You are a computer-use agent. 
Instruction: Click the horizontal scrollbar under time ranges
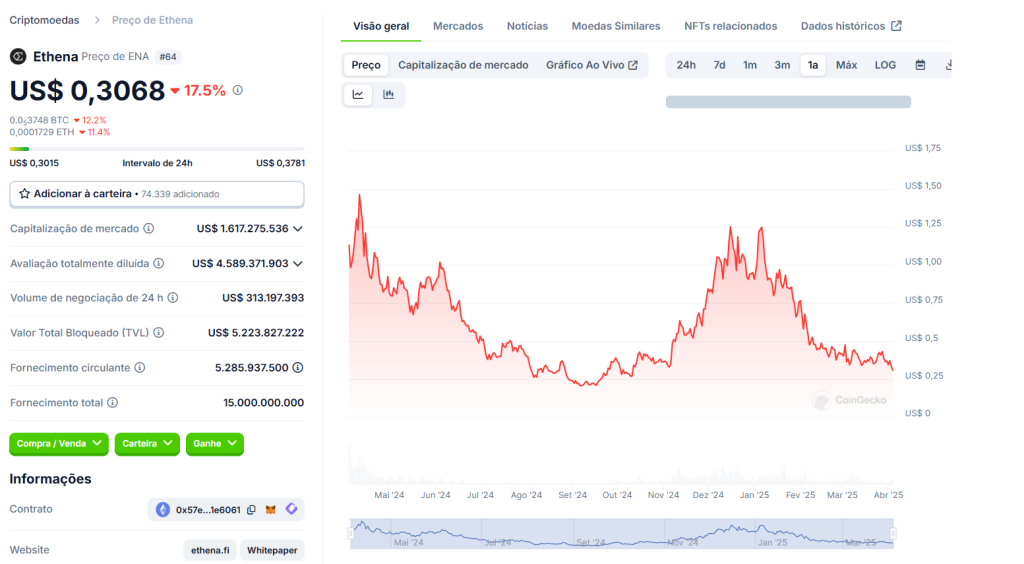(788, 102)
